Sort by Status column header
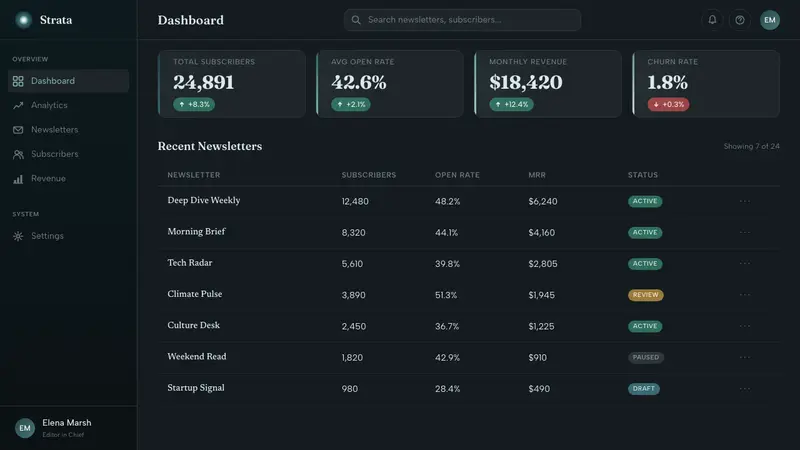The width and height of the screenshot is (800, 450). 643,175
